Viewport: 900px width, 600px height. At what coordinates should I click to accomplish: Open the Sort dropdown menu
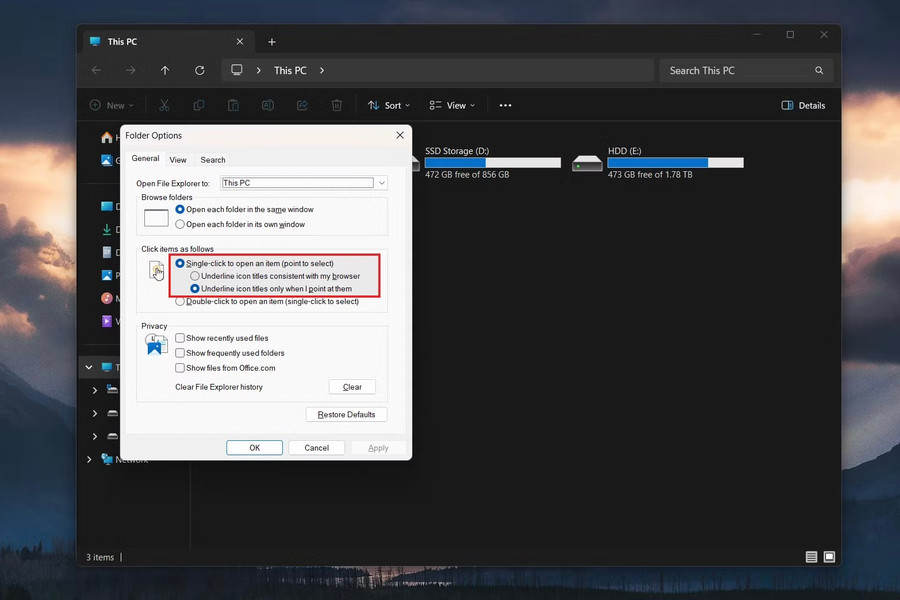pos(389,105)
